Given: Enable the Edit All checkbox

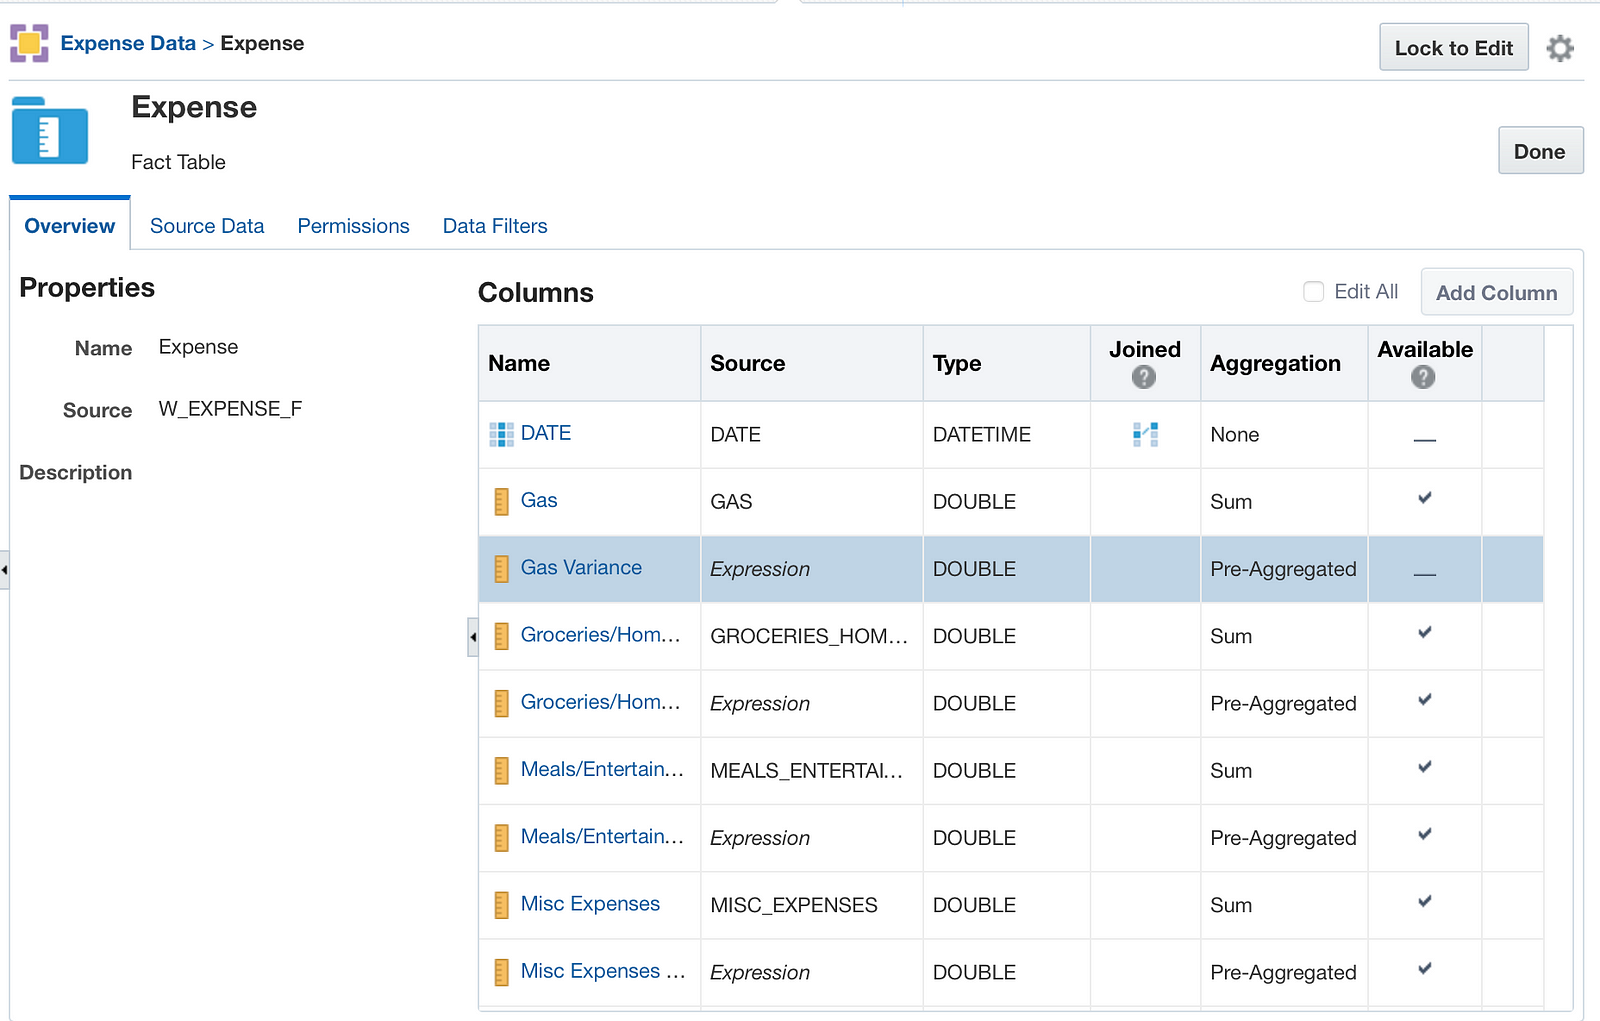Looking at the screenshot, I should tap(1314, 291).
